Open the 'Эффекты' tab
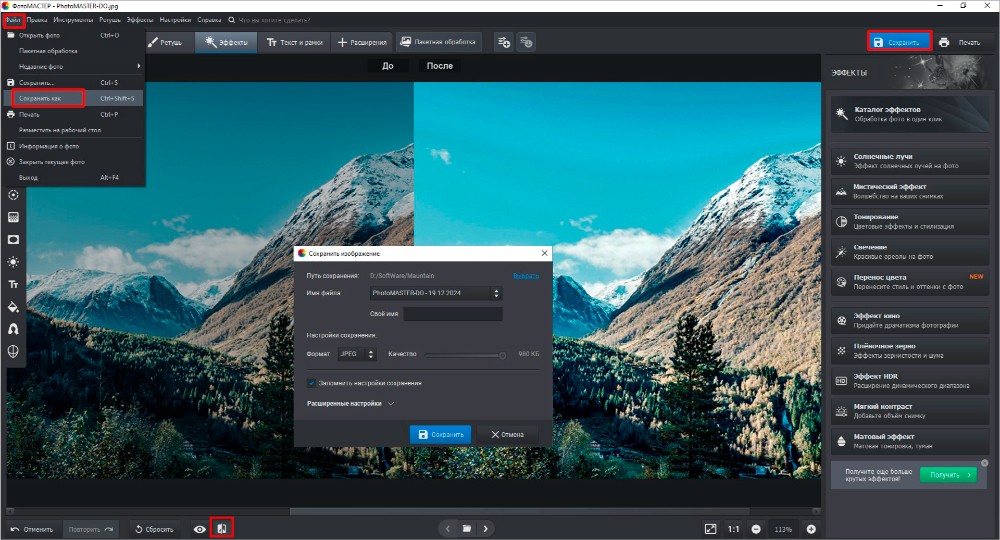This screenshot has width=1000, height=540. pyautogui.click(x=225, y=42)
